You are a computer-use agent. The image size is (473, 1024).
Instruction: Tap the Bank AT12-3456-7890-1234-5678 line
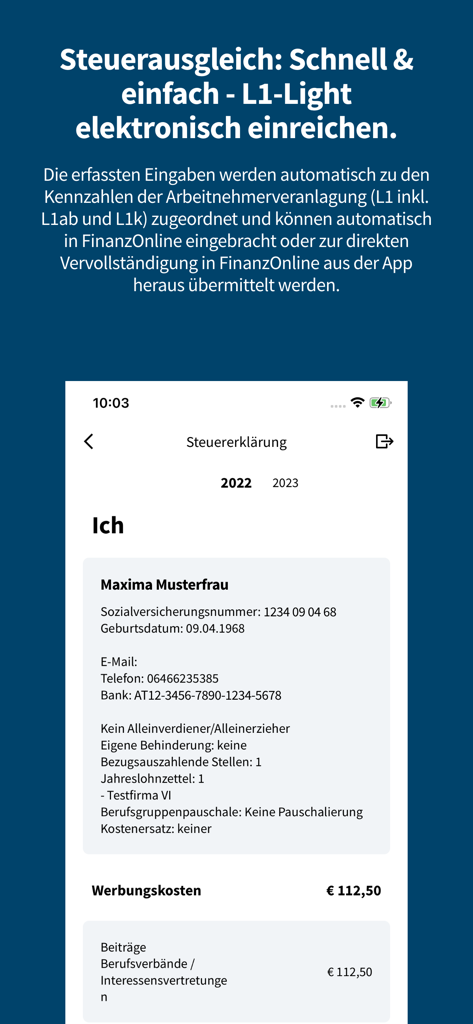(x=191, y=696)
